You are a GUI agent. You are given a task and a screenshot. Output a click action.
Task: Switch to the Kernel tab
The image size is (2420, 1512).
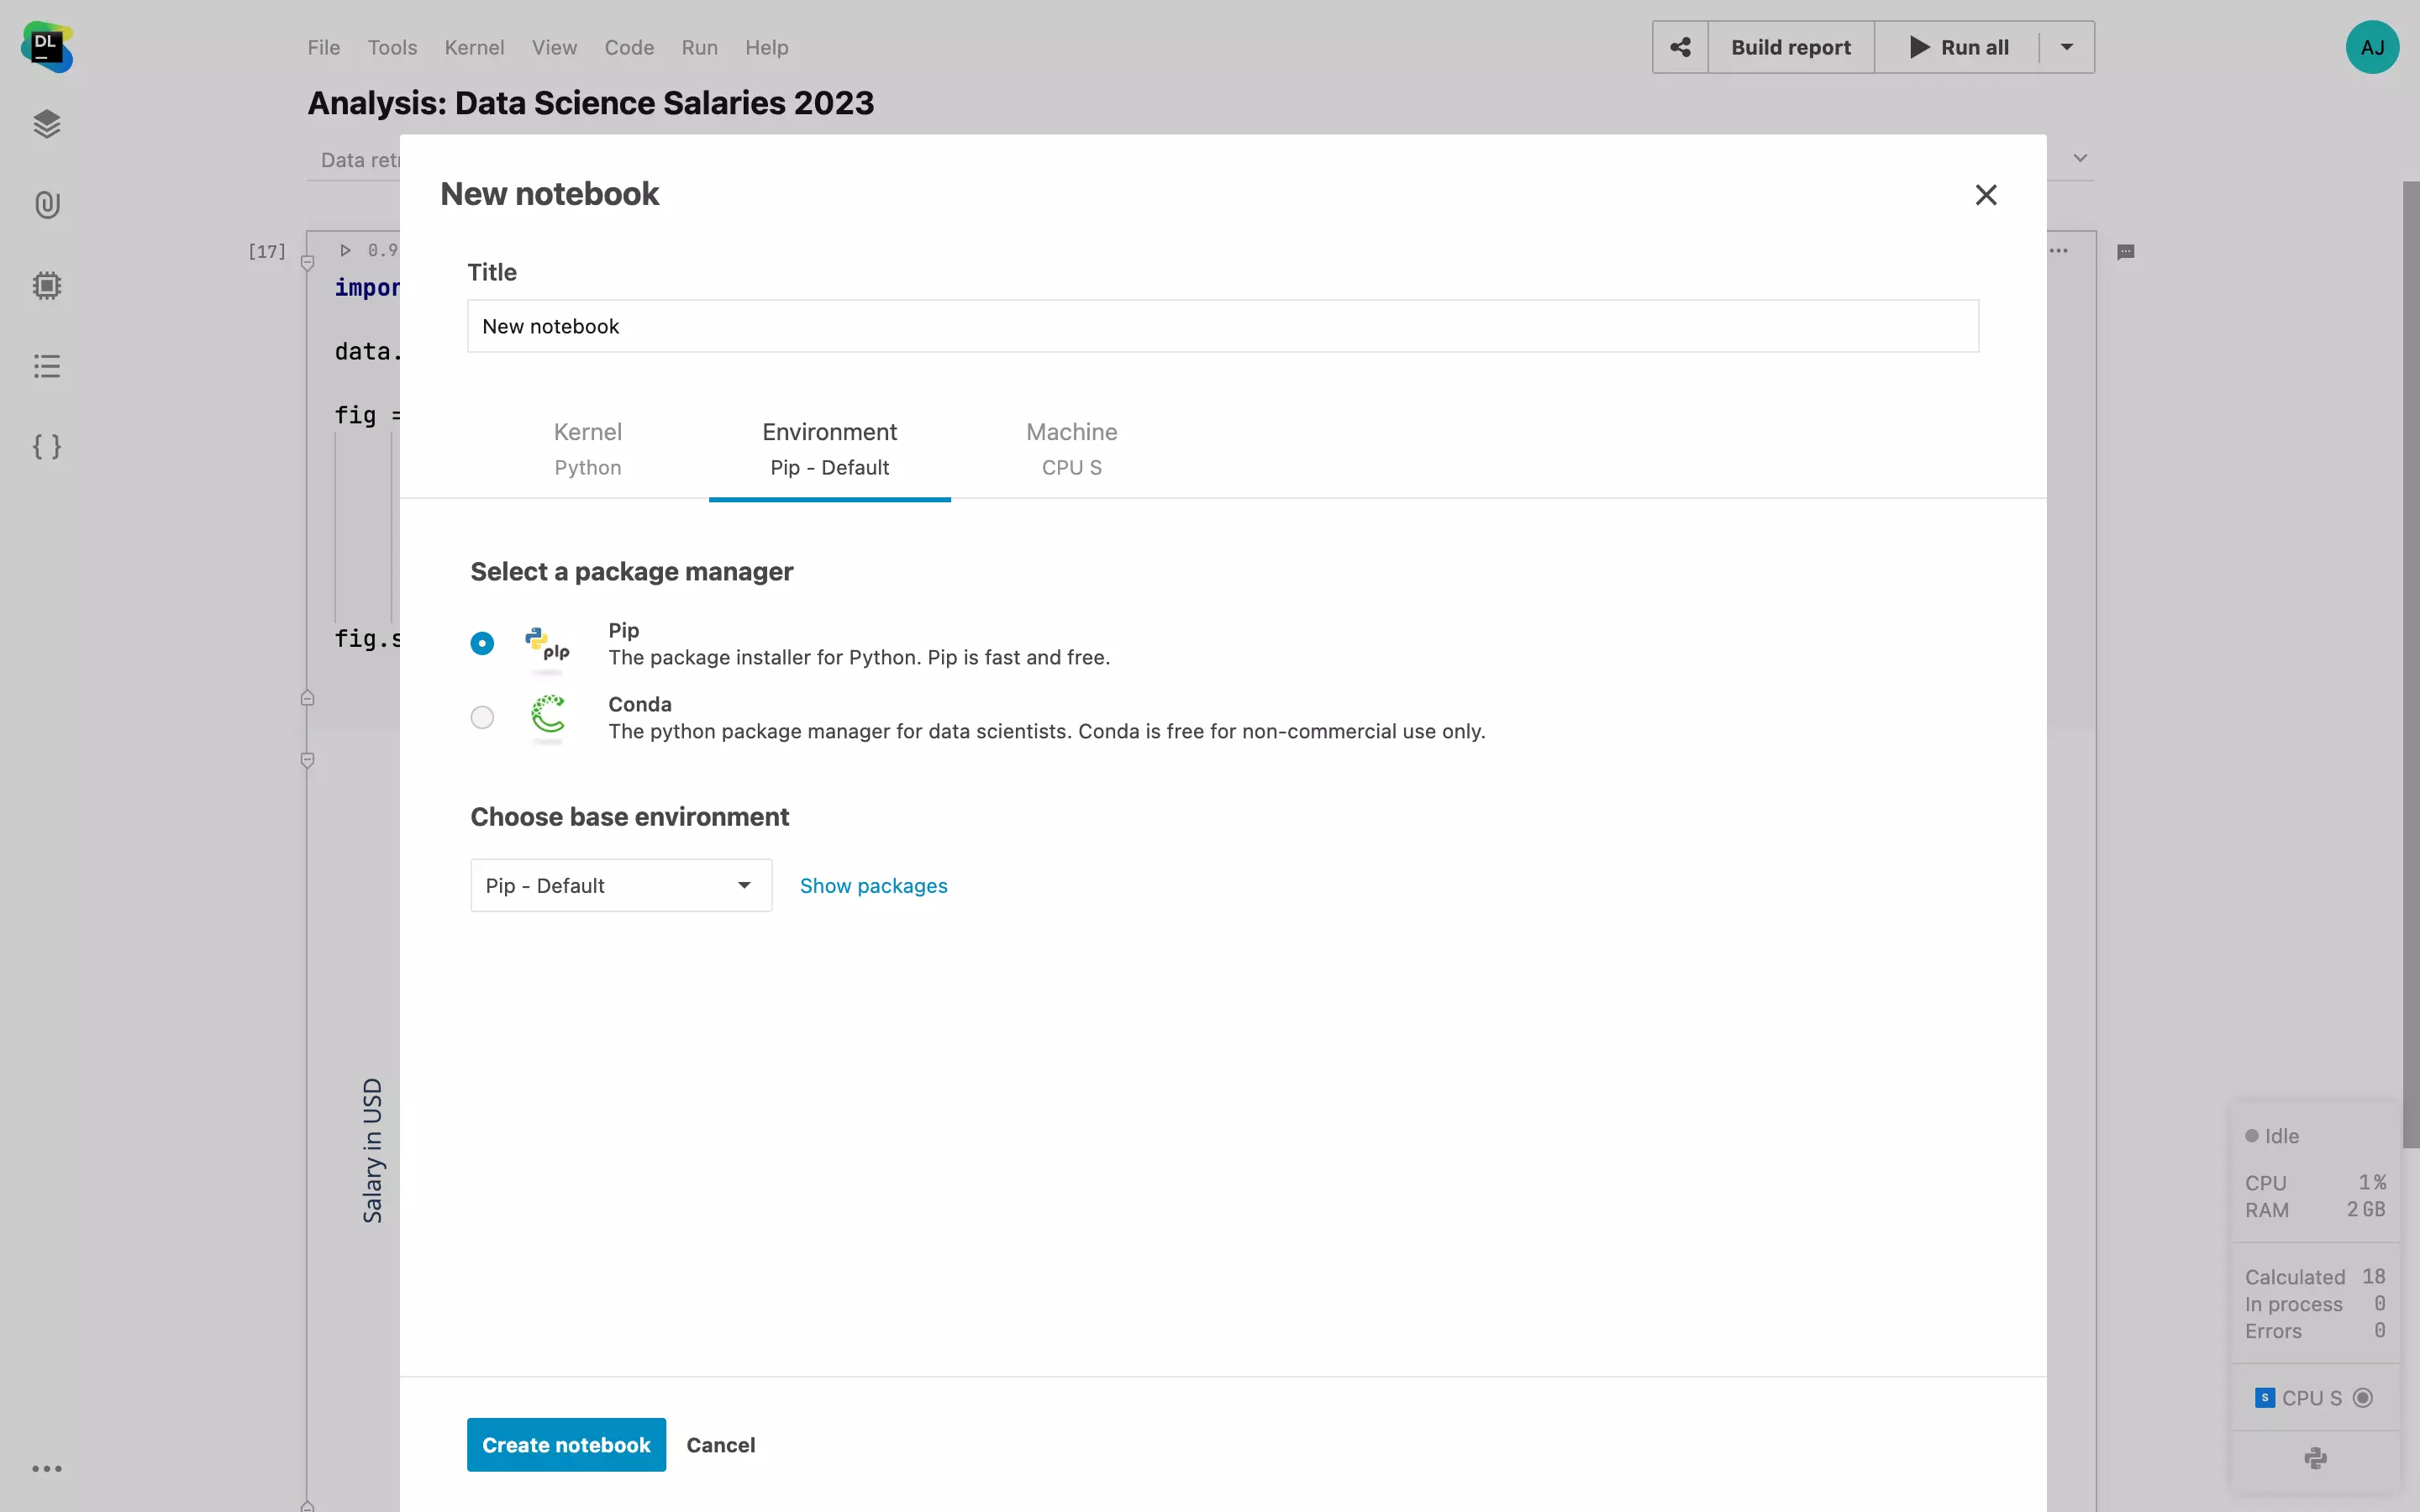[587, 448]
